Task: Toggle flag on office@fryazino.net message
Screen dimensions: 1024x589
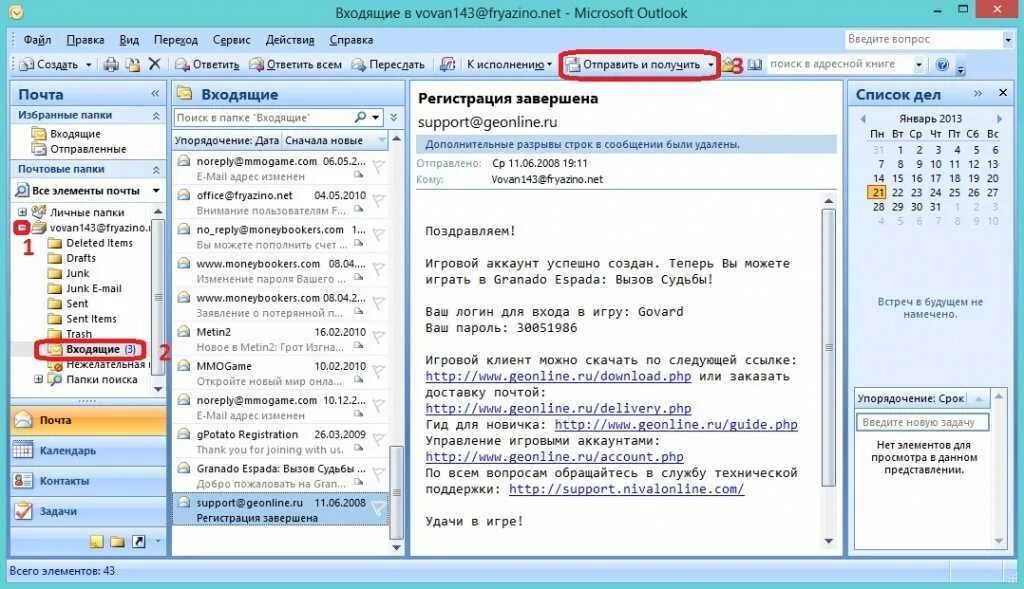Action: (378, 201)
